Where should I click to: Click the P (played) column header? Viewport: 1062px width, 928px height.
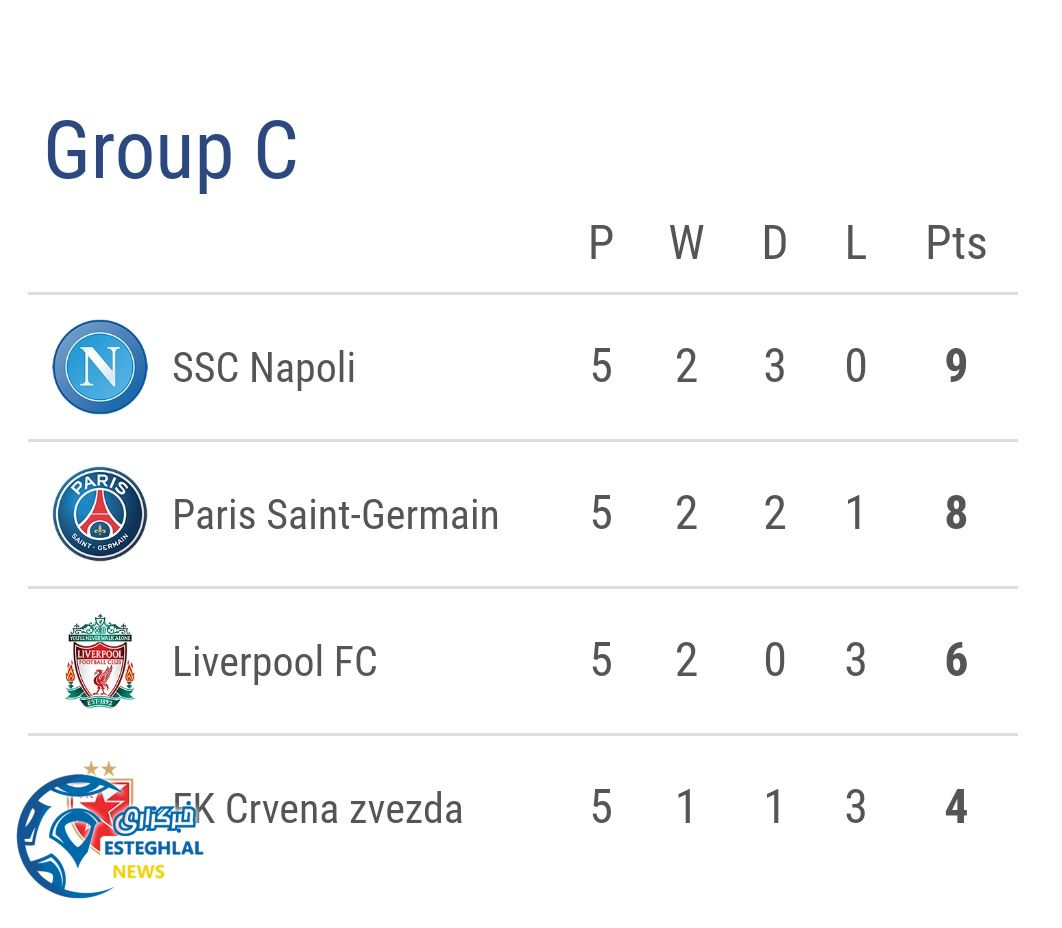tap(601, 243)
